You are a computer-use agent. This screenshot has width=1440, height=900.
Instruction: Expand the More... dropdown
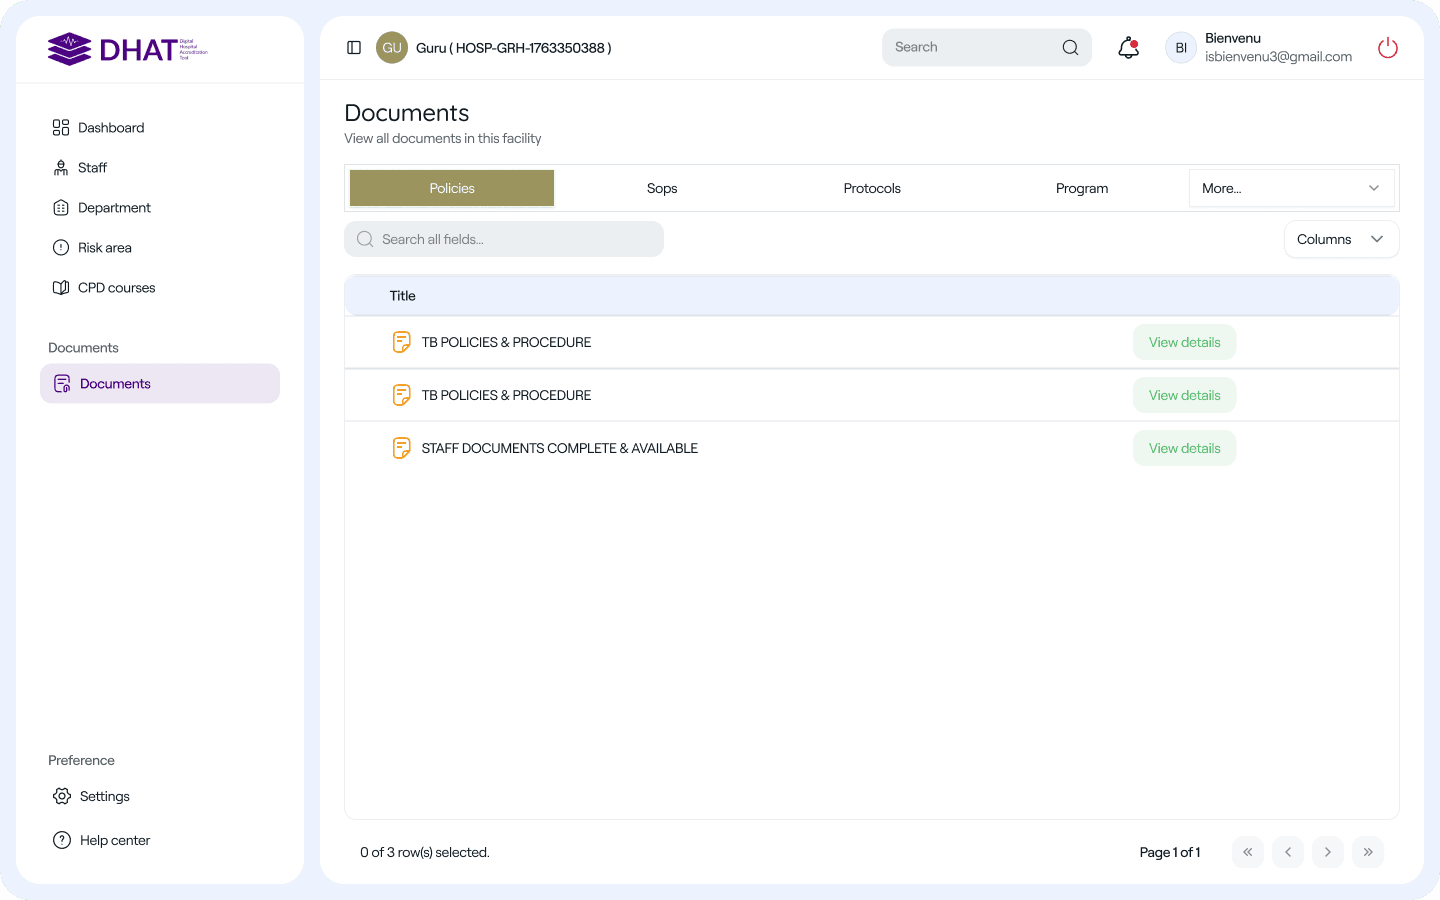1291,188
